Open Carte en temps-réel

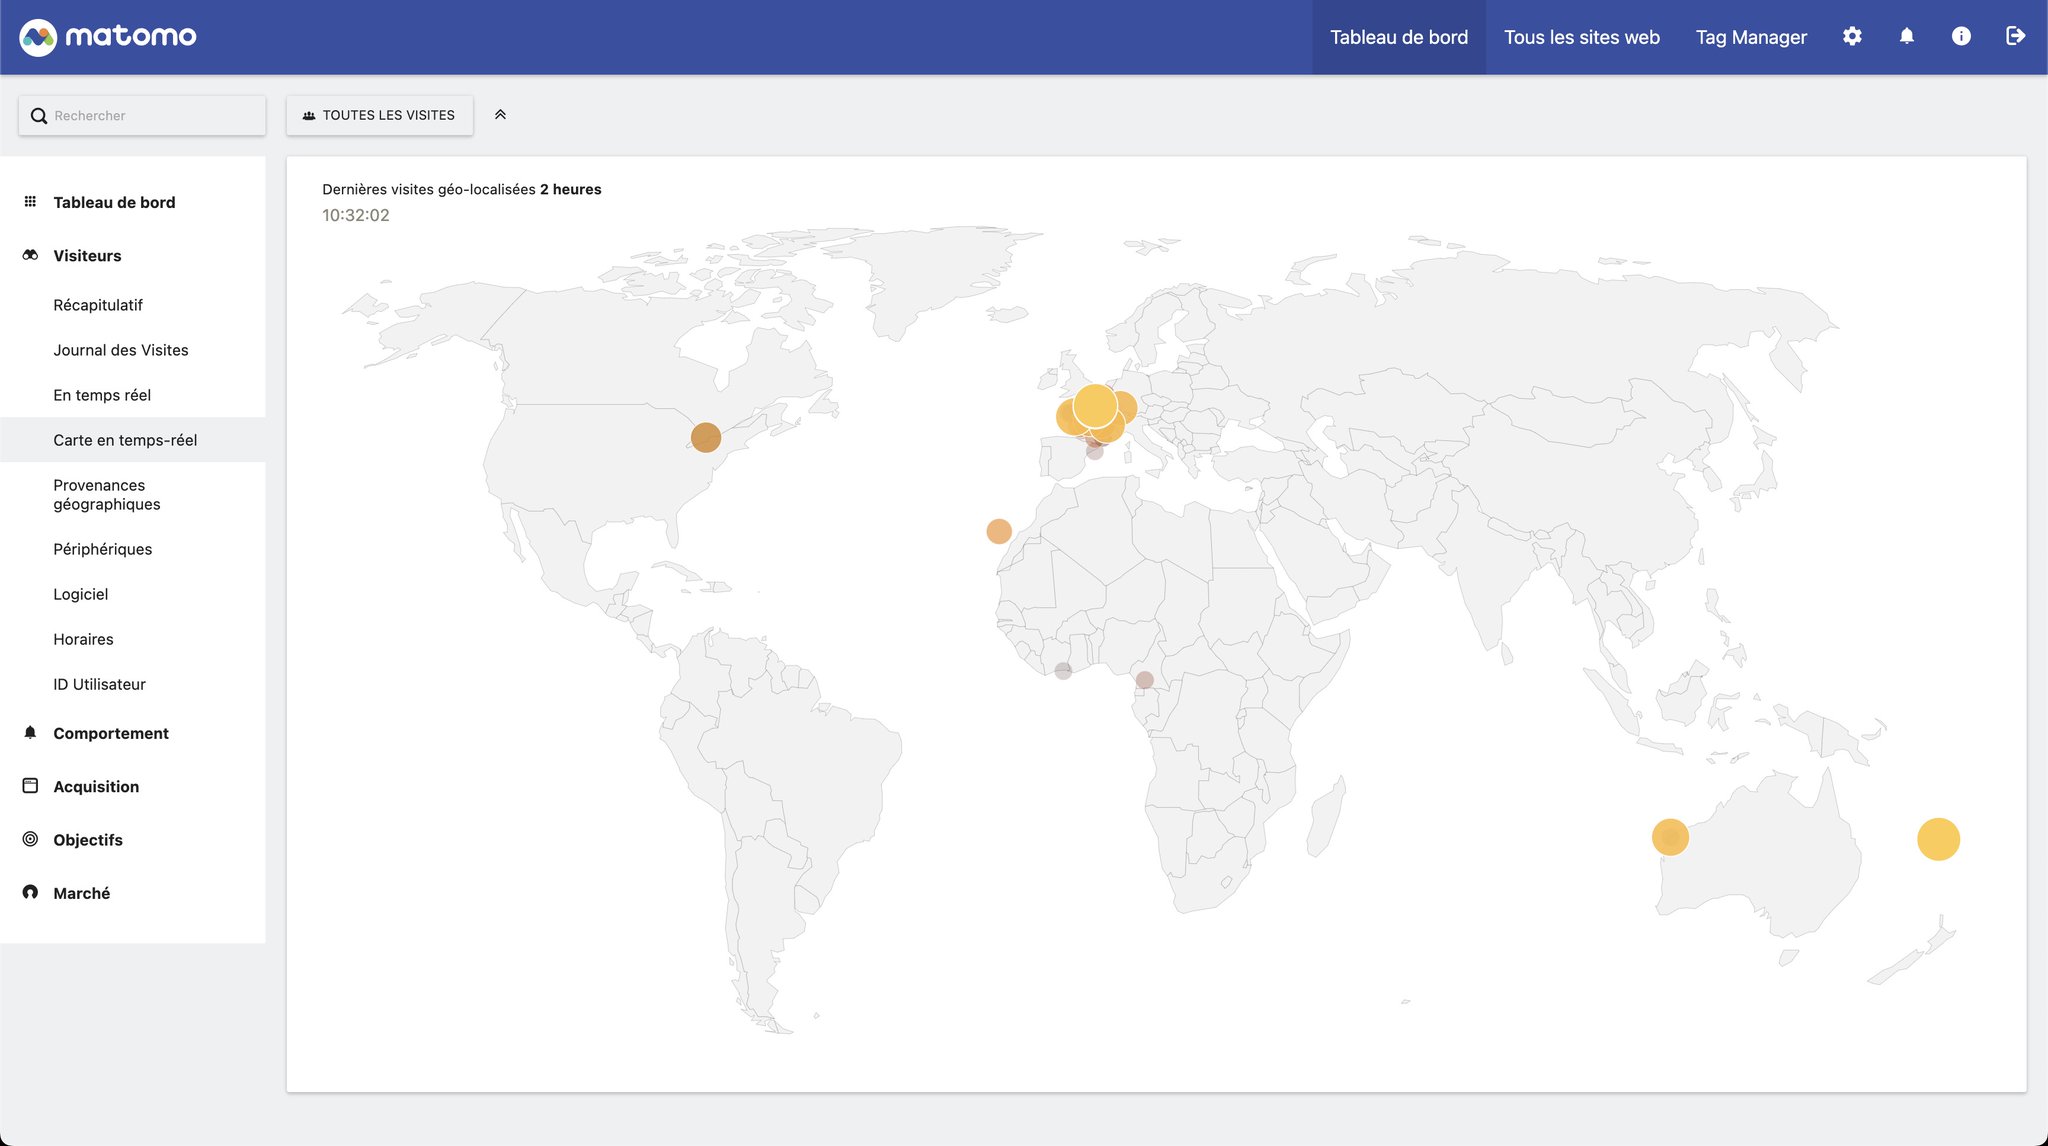pos(125,440)
